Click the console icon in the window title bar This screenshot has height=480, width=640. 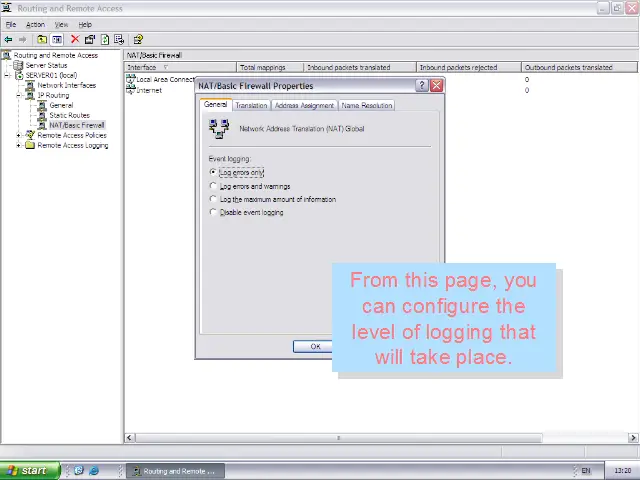(7, 8)
